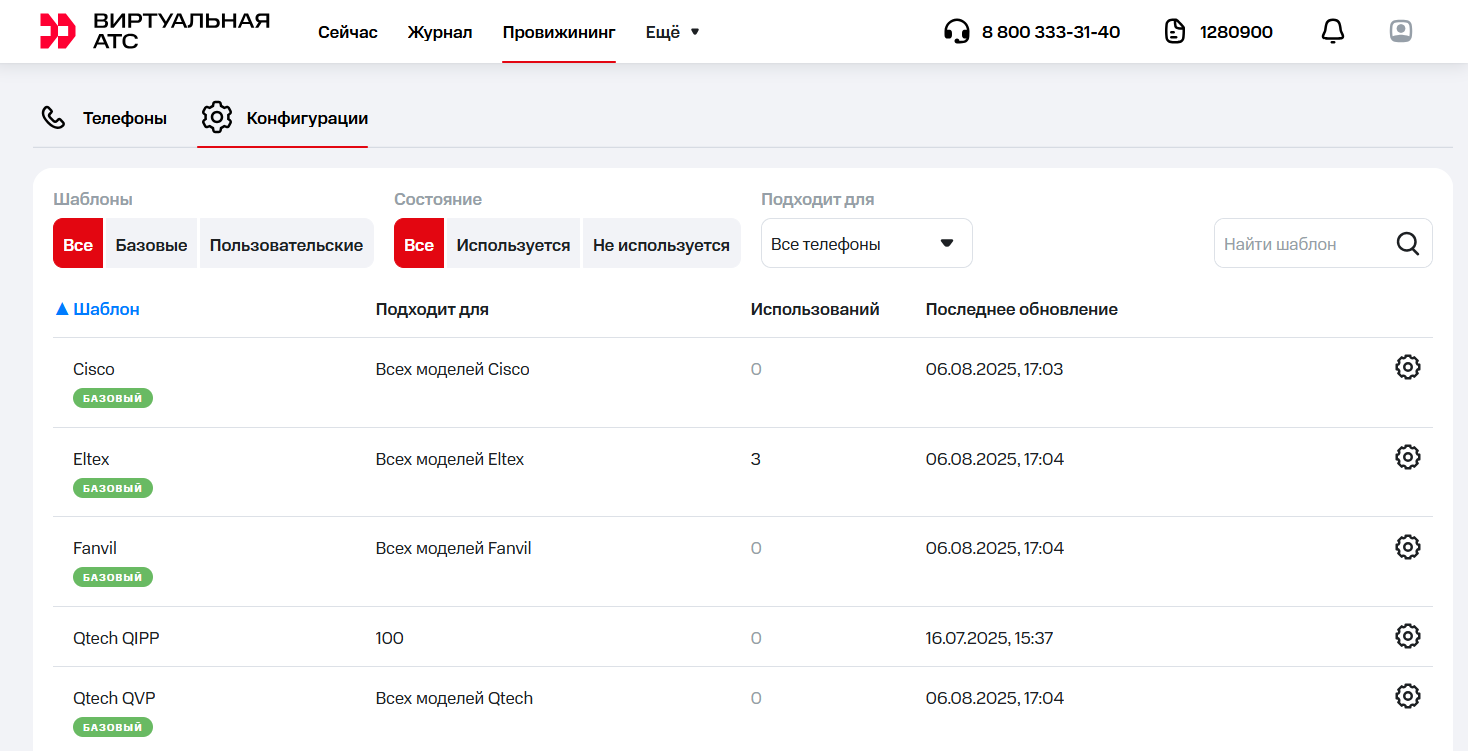
Task: Click the support phone number 8 800 333-31-40
Action: (1050, 32)
